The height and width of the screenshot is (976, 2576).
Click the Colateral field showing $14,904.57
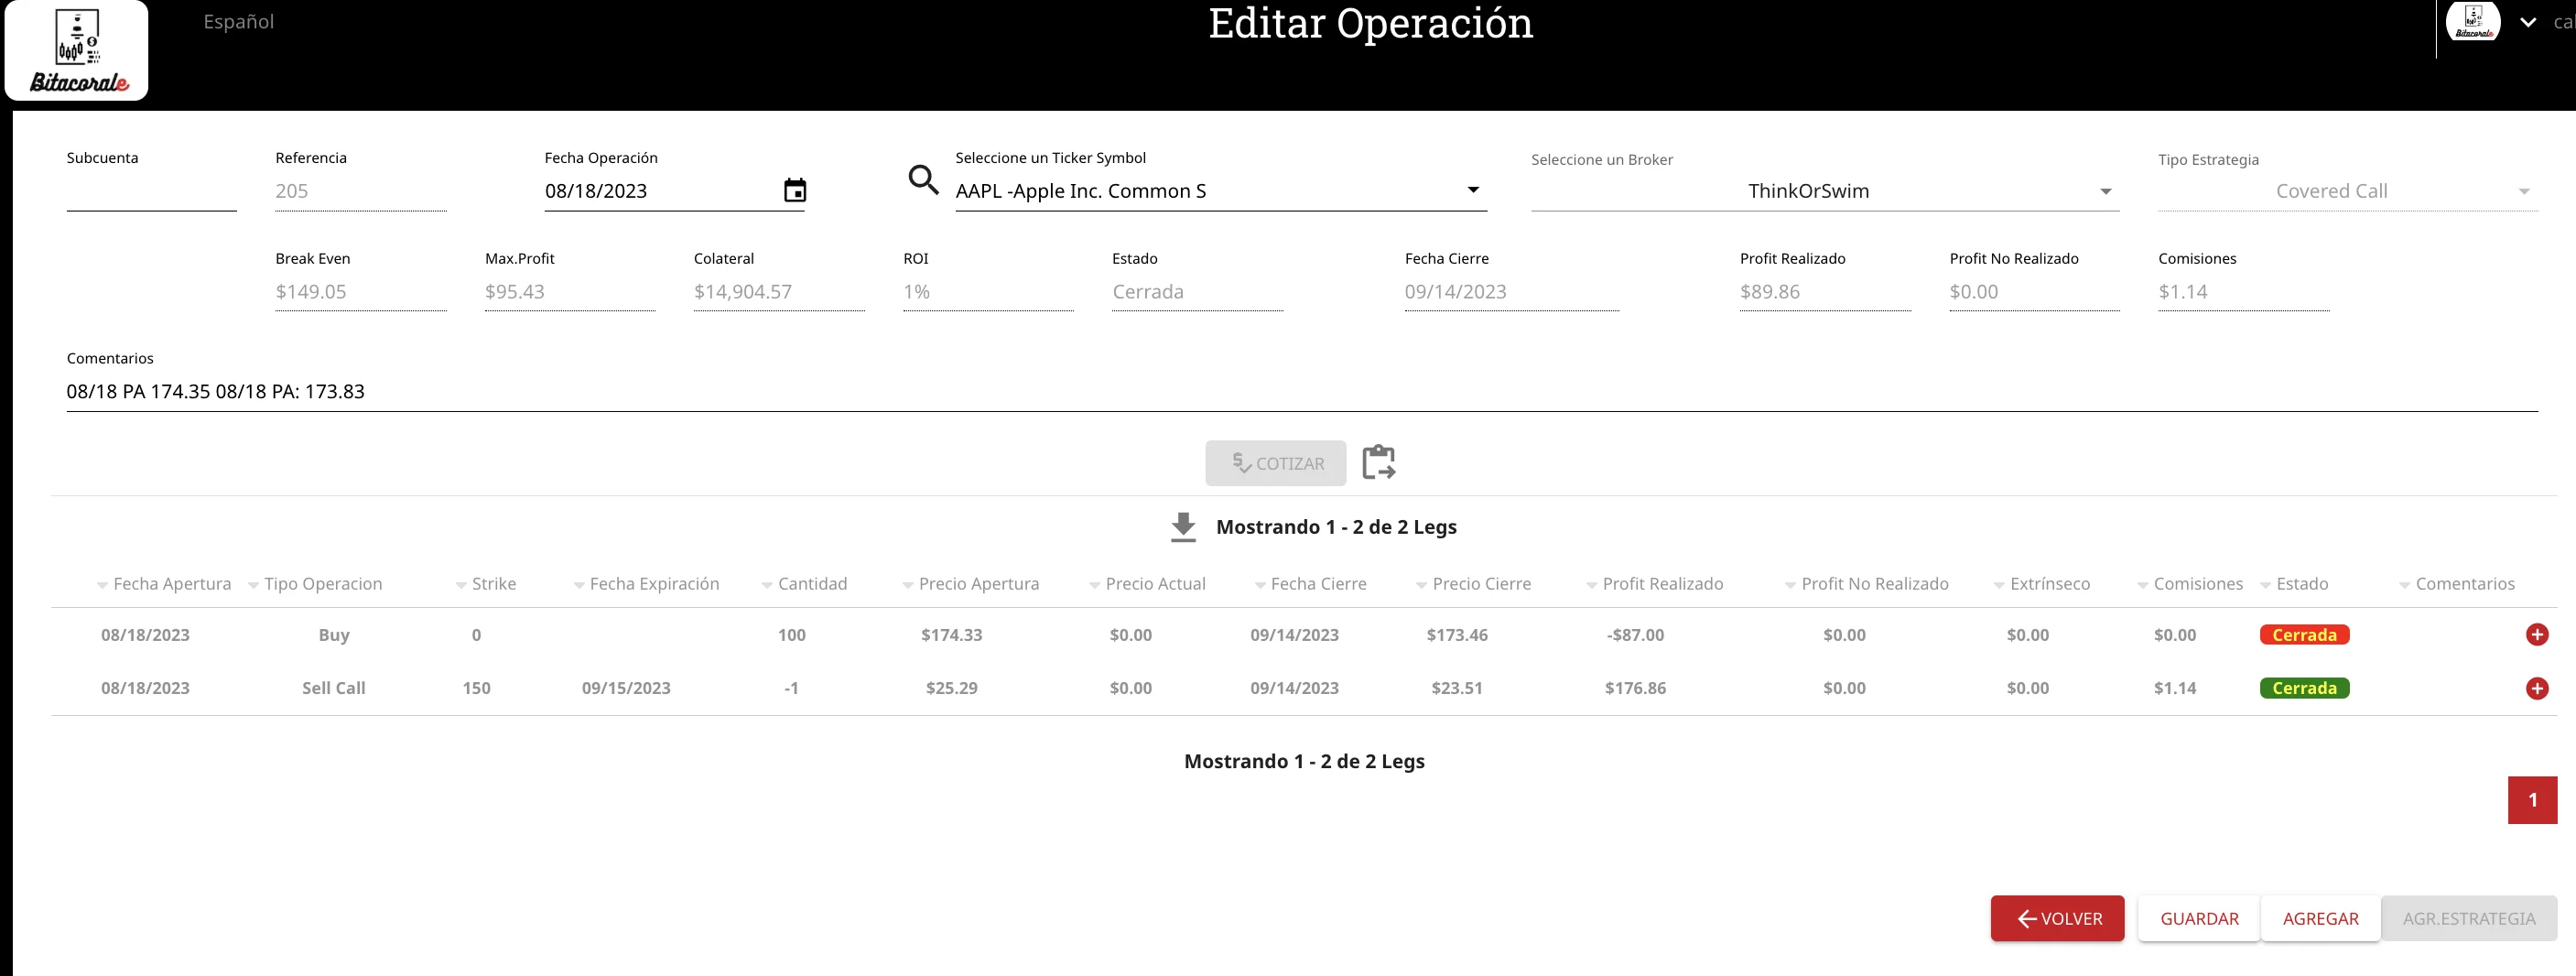(779, 292)
